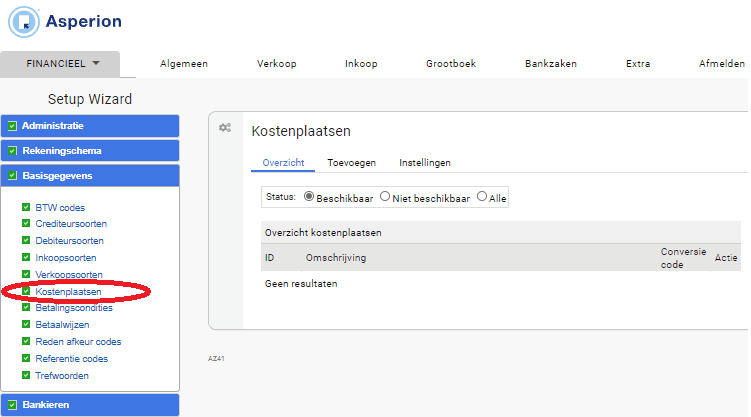This screenshot has height=417, width=751.
Task: Toggle the Bankieren section checkbox
Action: pos(12,405)
